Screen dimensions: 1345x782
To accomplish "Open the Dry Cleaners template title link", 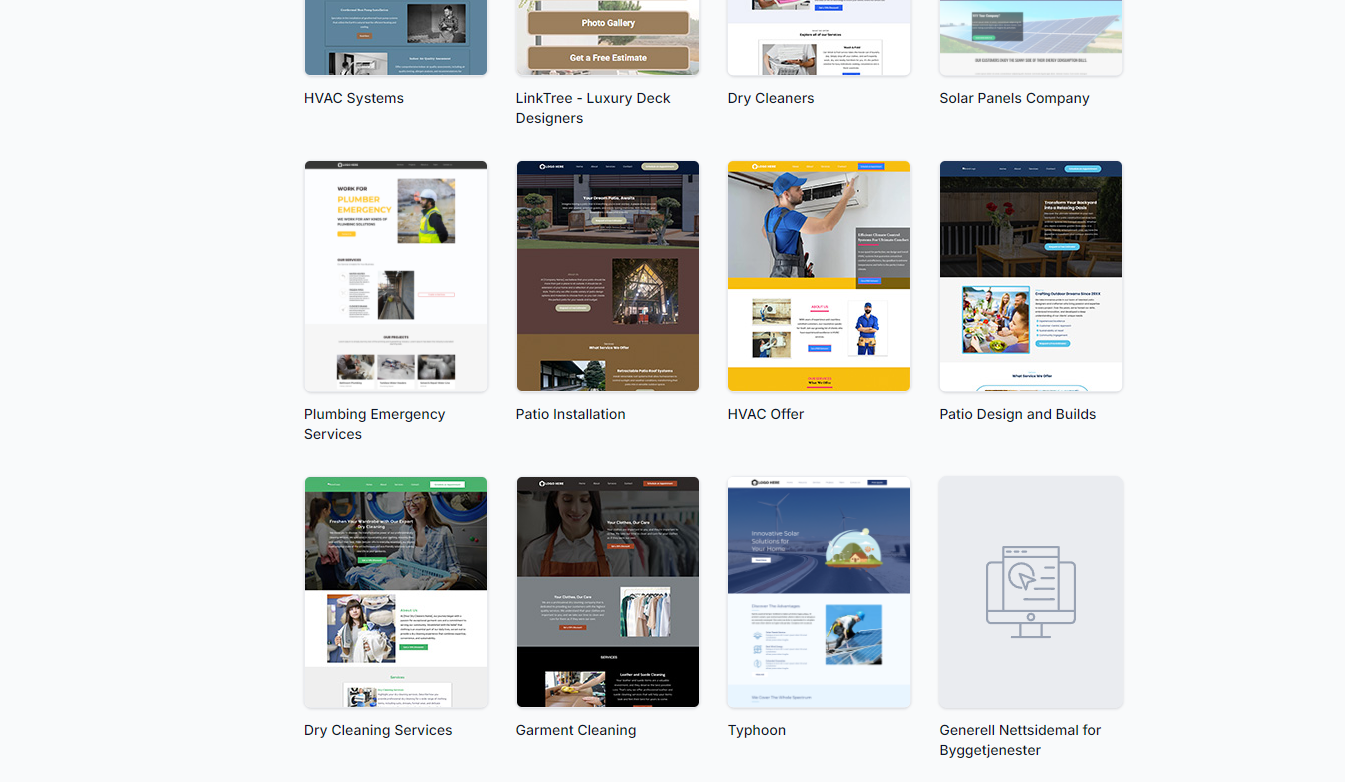I will click(x=770, y=98).
